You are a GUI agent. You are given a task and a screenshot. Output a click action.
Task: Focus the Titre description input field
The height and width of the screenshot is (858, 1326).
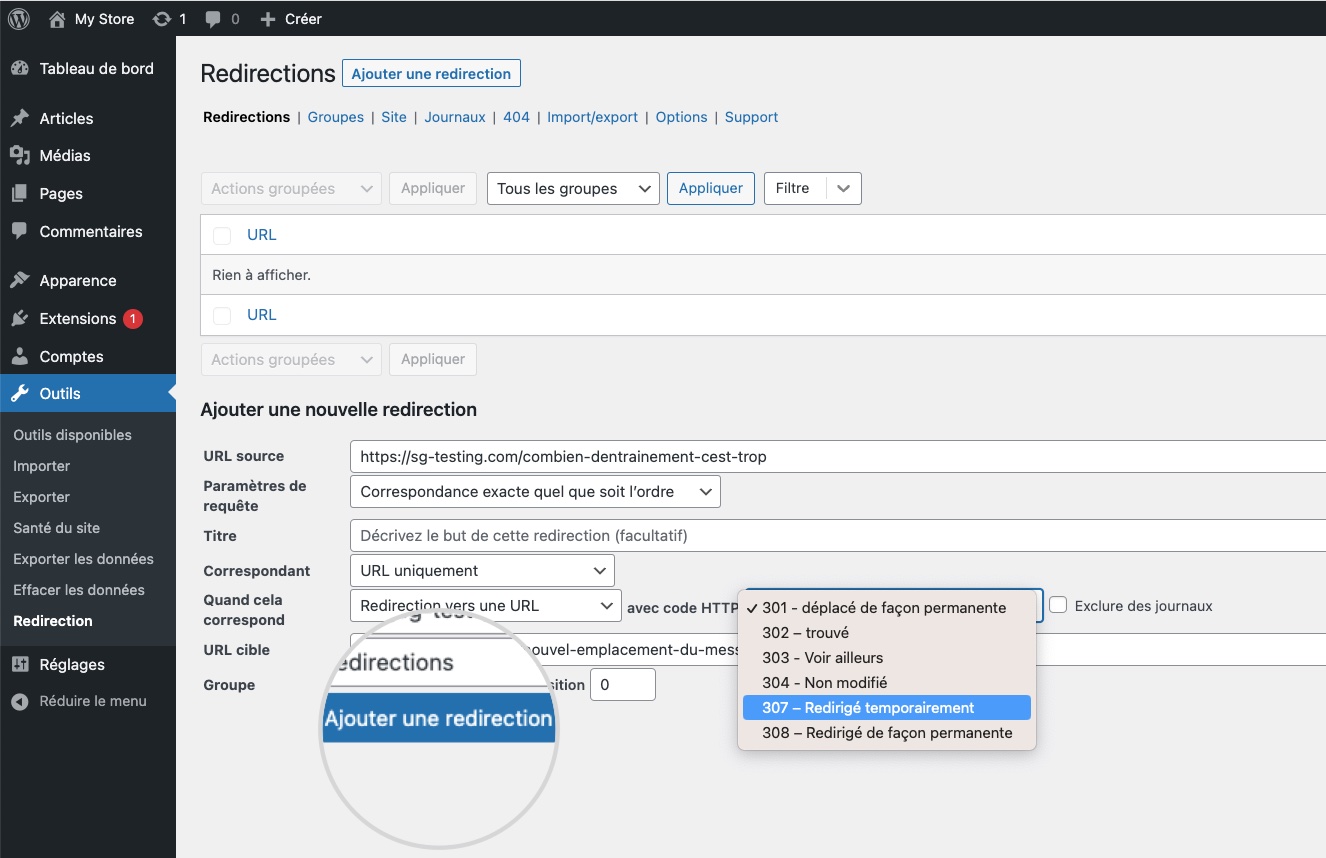tap(838, 536)
